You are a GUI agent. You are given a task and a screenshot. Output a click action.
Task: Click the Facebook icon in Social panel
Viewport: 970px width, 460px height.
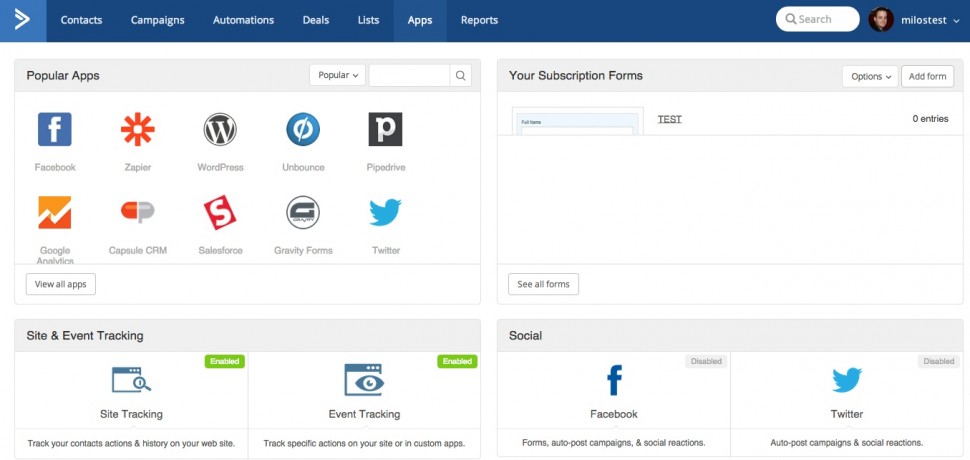(614, 380)
